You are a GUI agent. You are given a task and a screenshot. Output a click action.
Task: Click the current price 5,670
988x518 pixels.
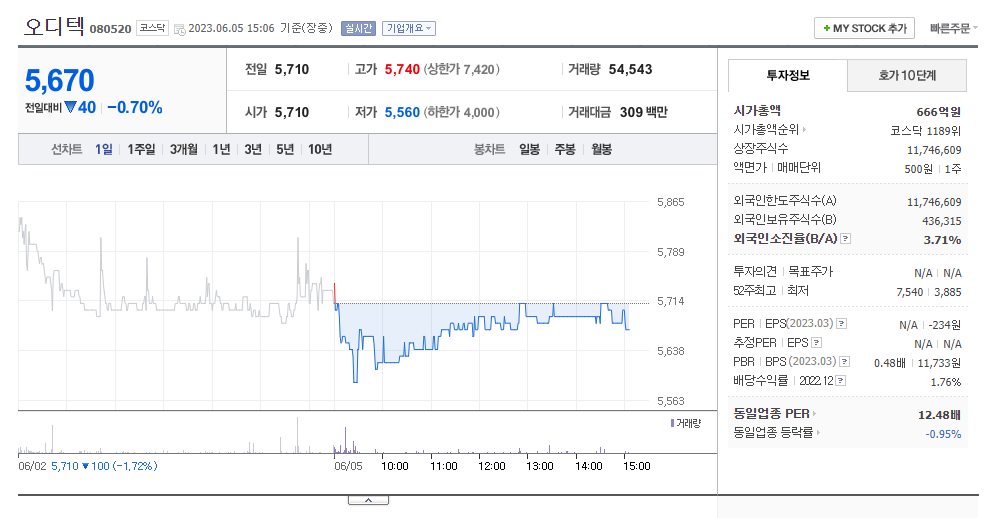click(x=60, y=81)
